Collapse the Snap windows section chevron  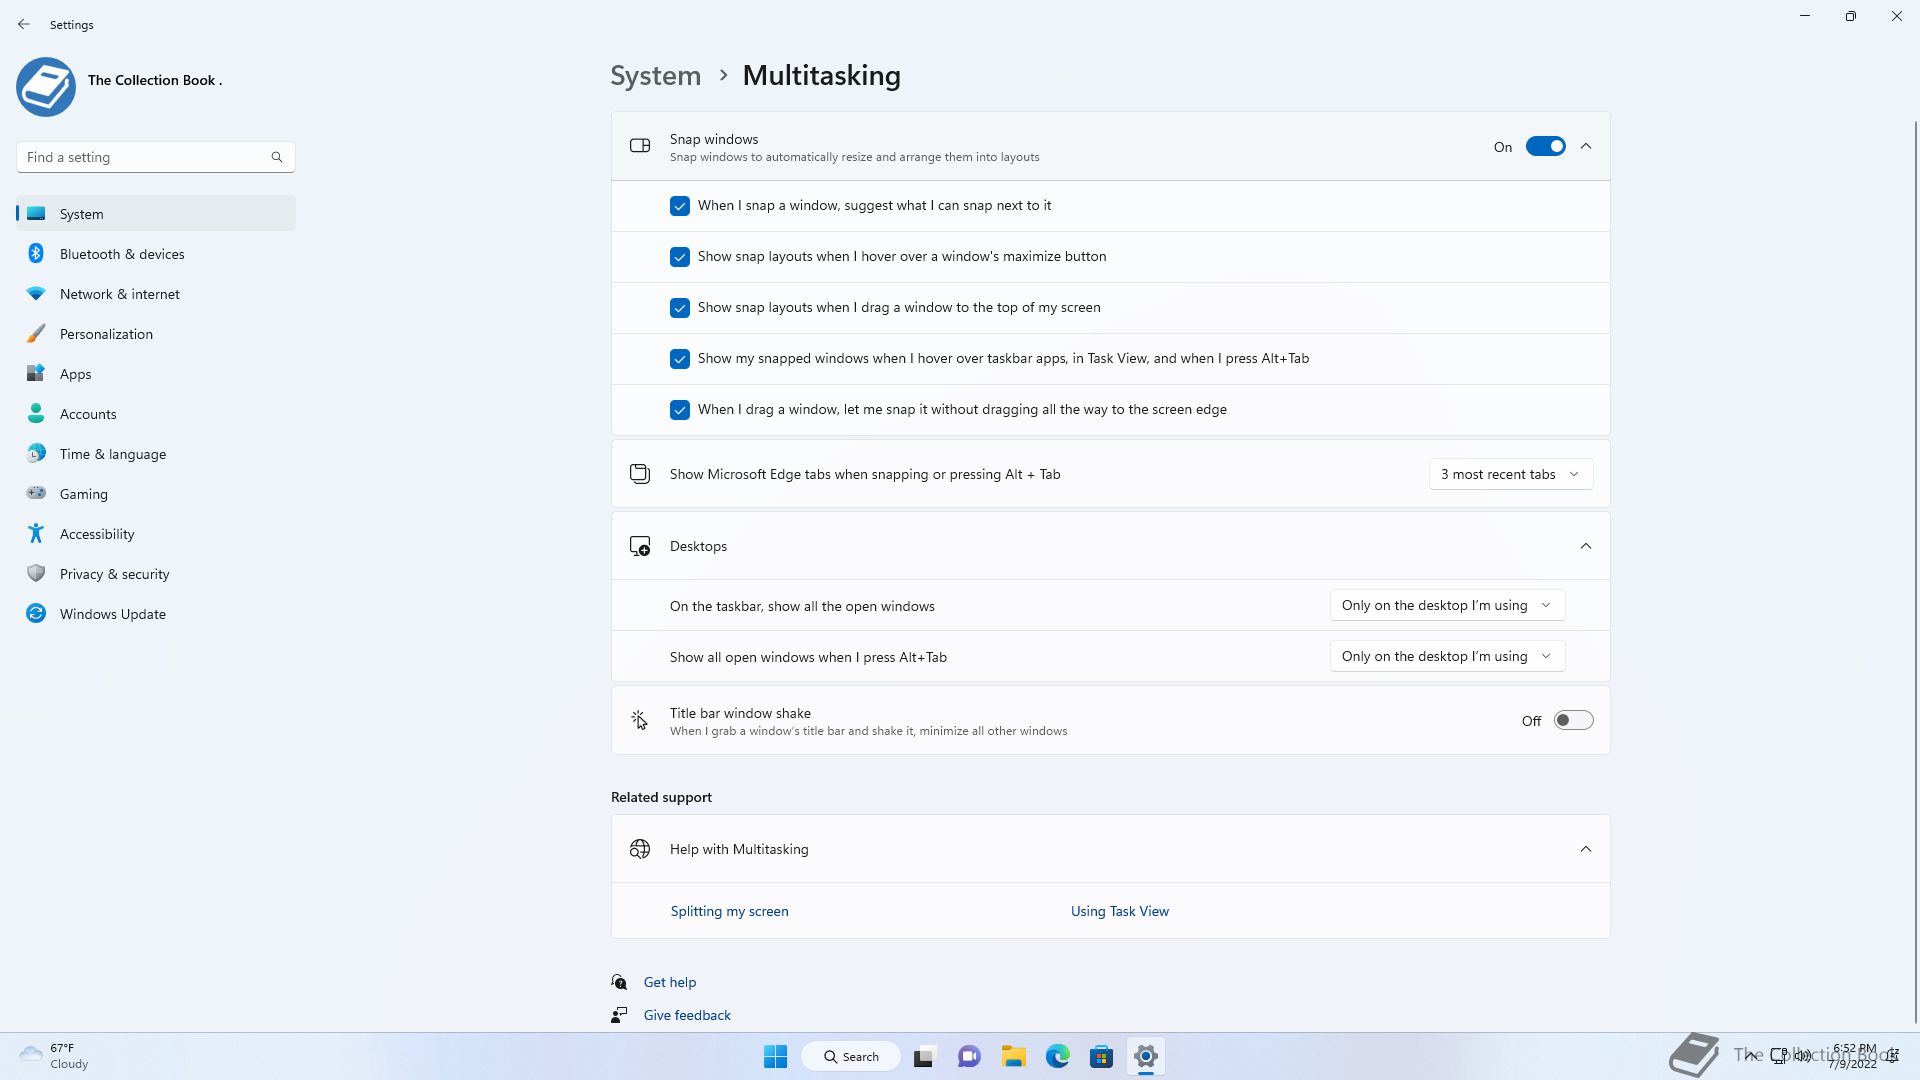pos(1586,147)
